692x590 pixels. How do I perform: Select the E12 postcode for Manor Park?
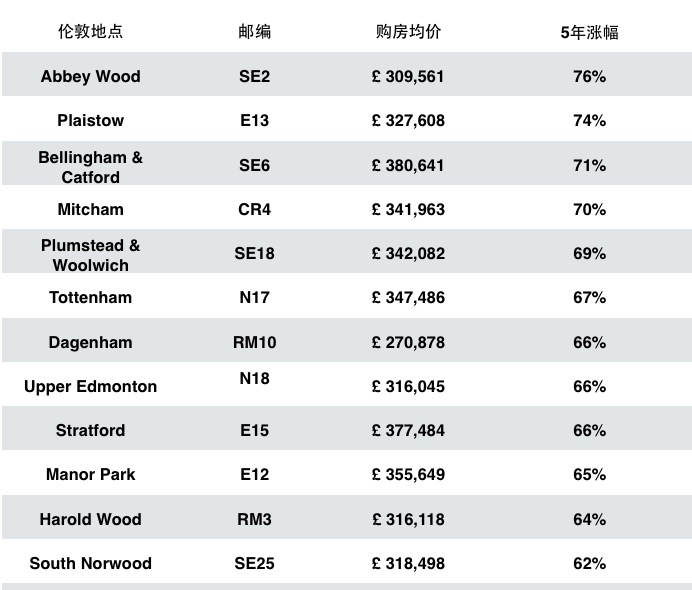pos(255,474)
